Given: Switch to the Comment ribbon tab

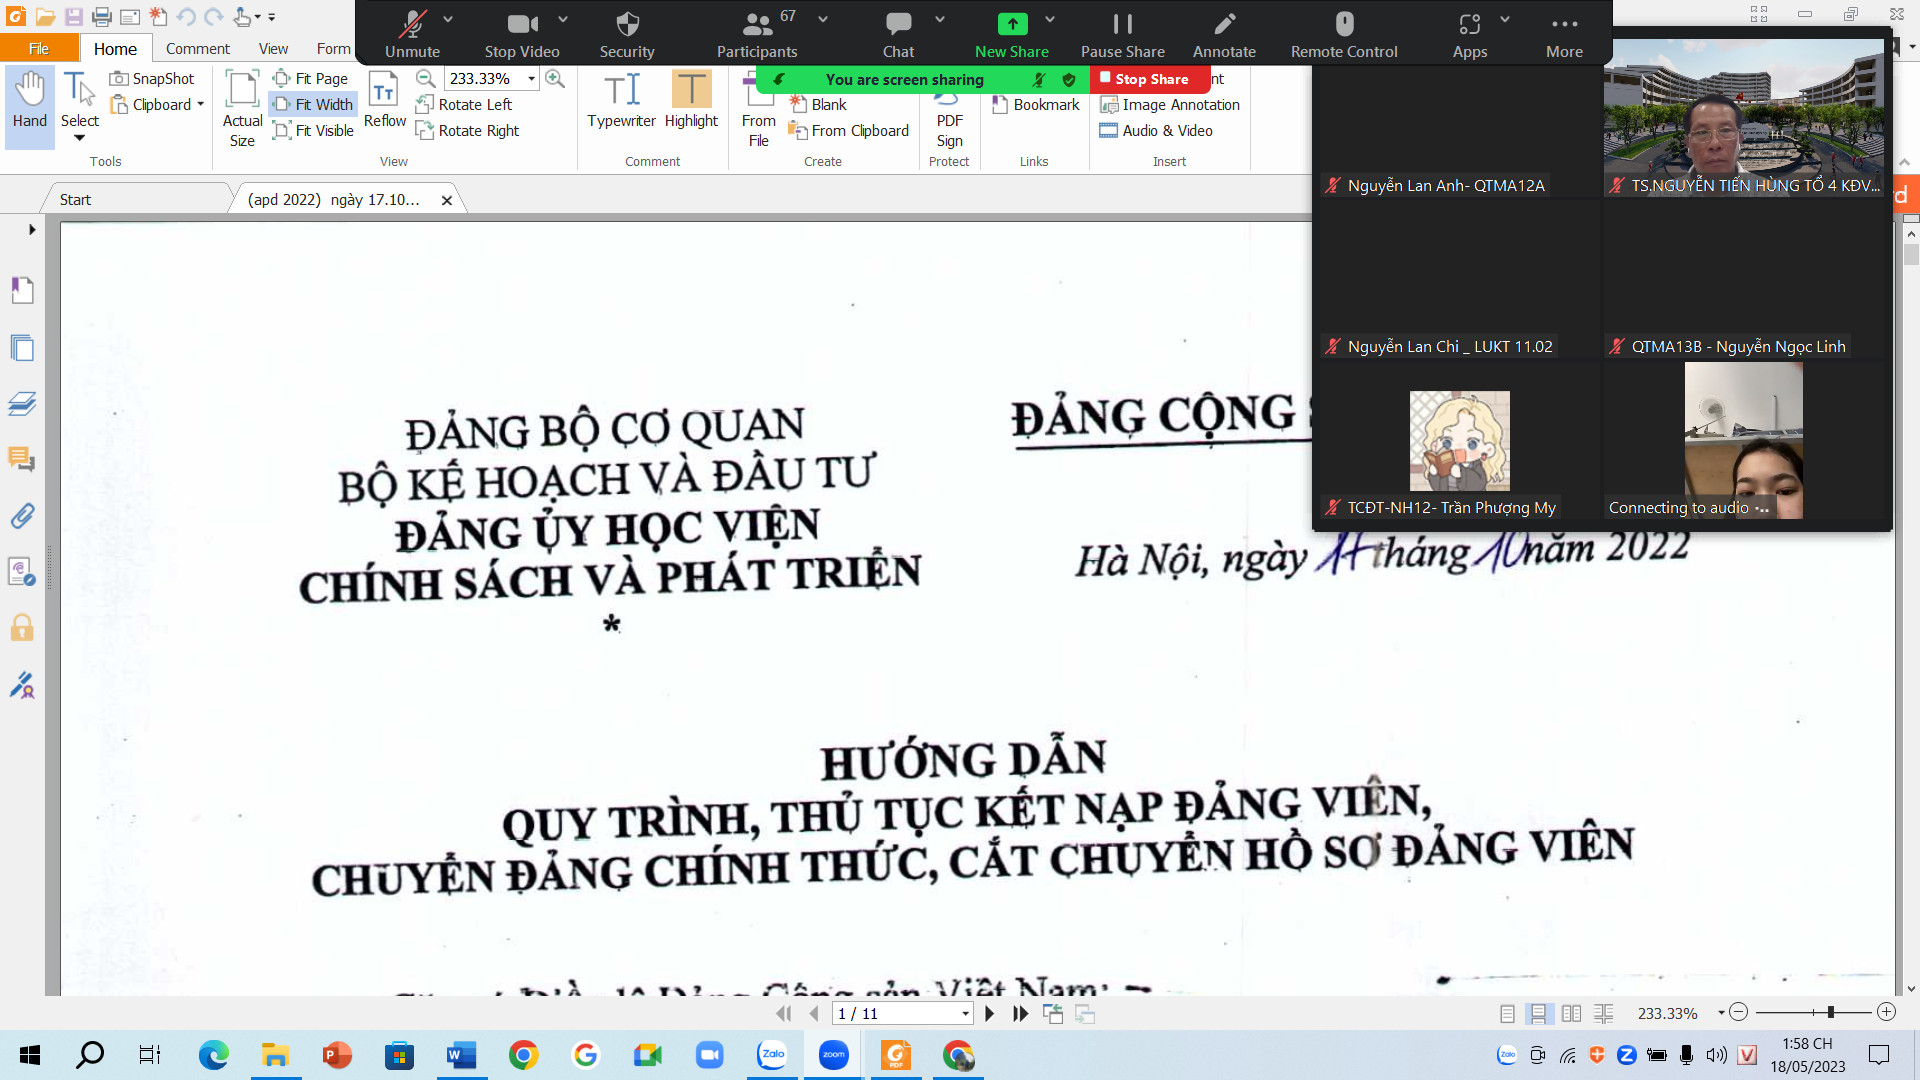Looking at the screenshot, I should pyautogui.click(x=197, y=48).
